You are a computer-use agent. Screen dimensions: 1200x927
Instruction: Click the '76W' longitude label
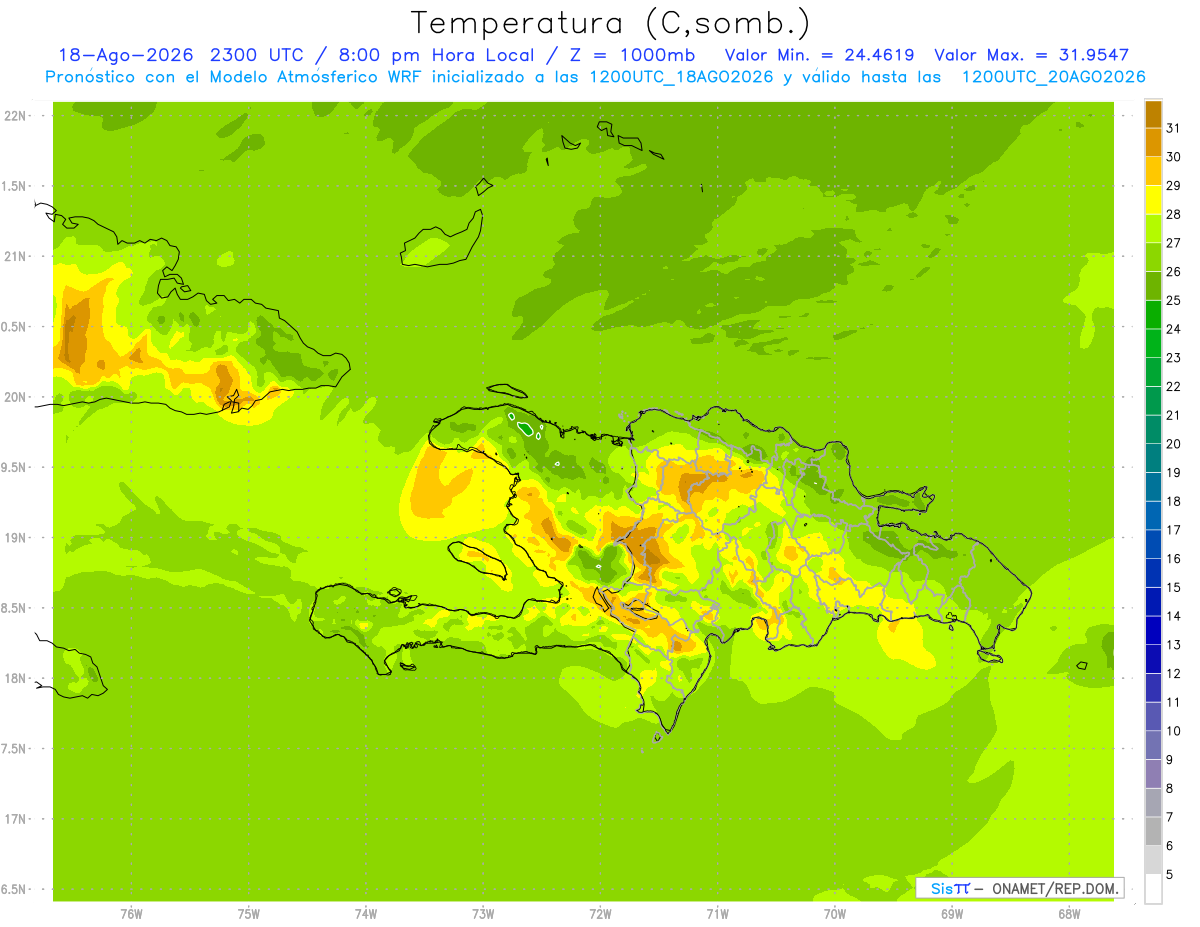[131, 913]
